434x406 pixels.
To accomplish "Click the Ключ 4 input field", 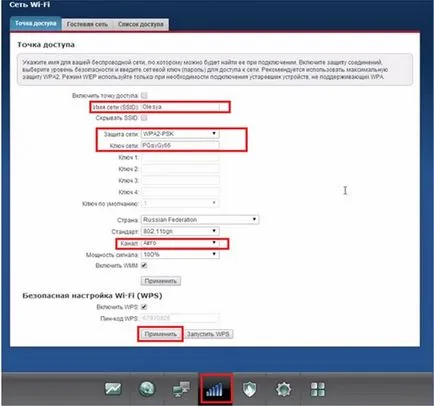I will [x=180, y=192].
